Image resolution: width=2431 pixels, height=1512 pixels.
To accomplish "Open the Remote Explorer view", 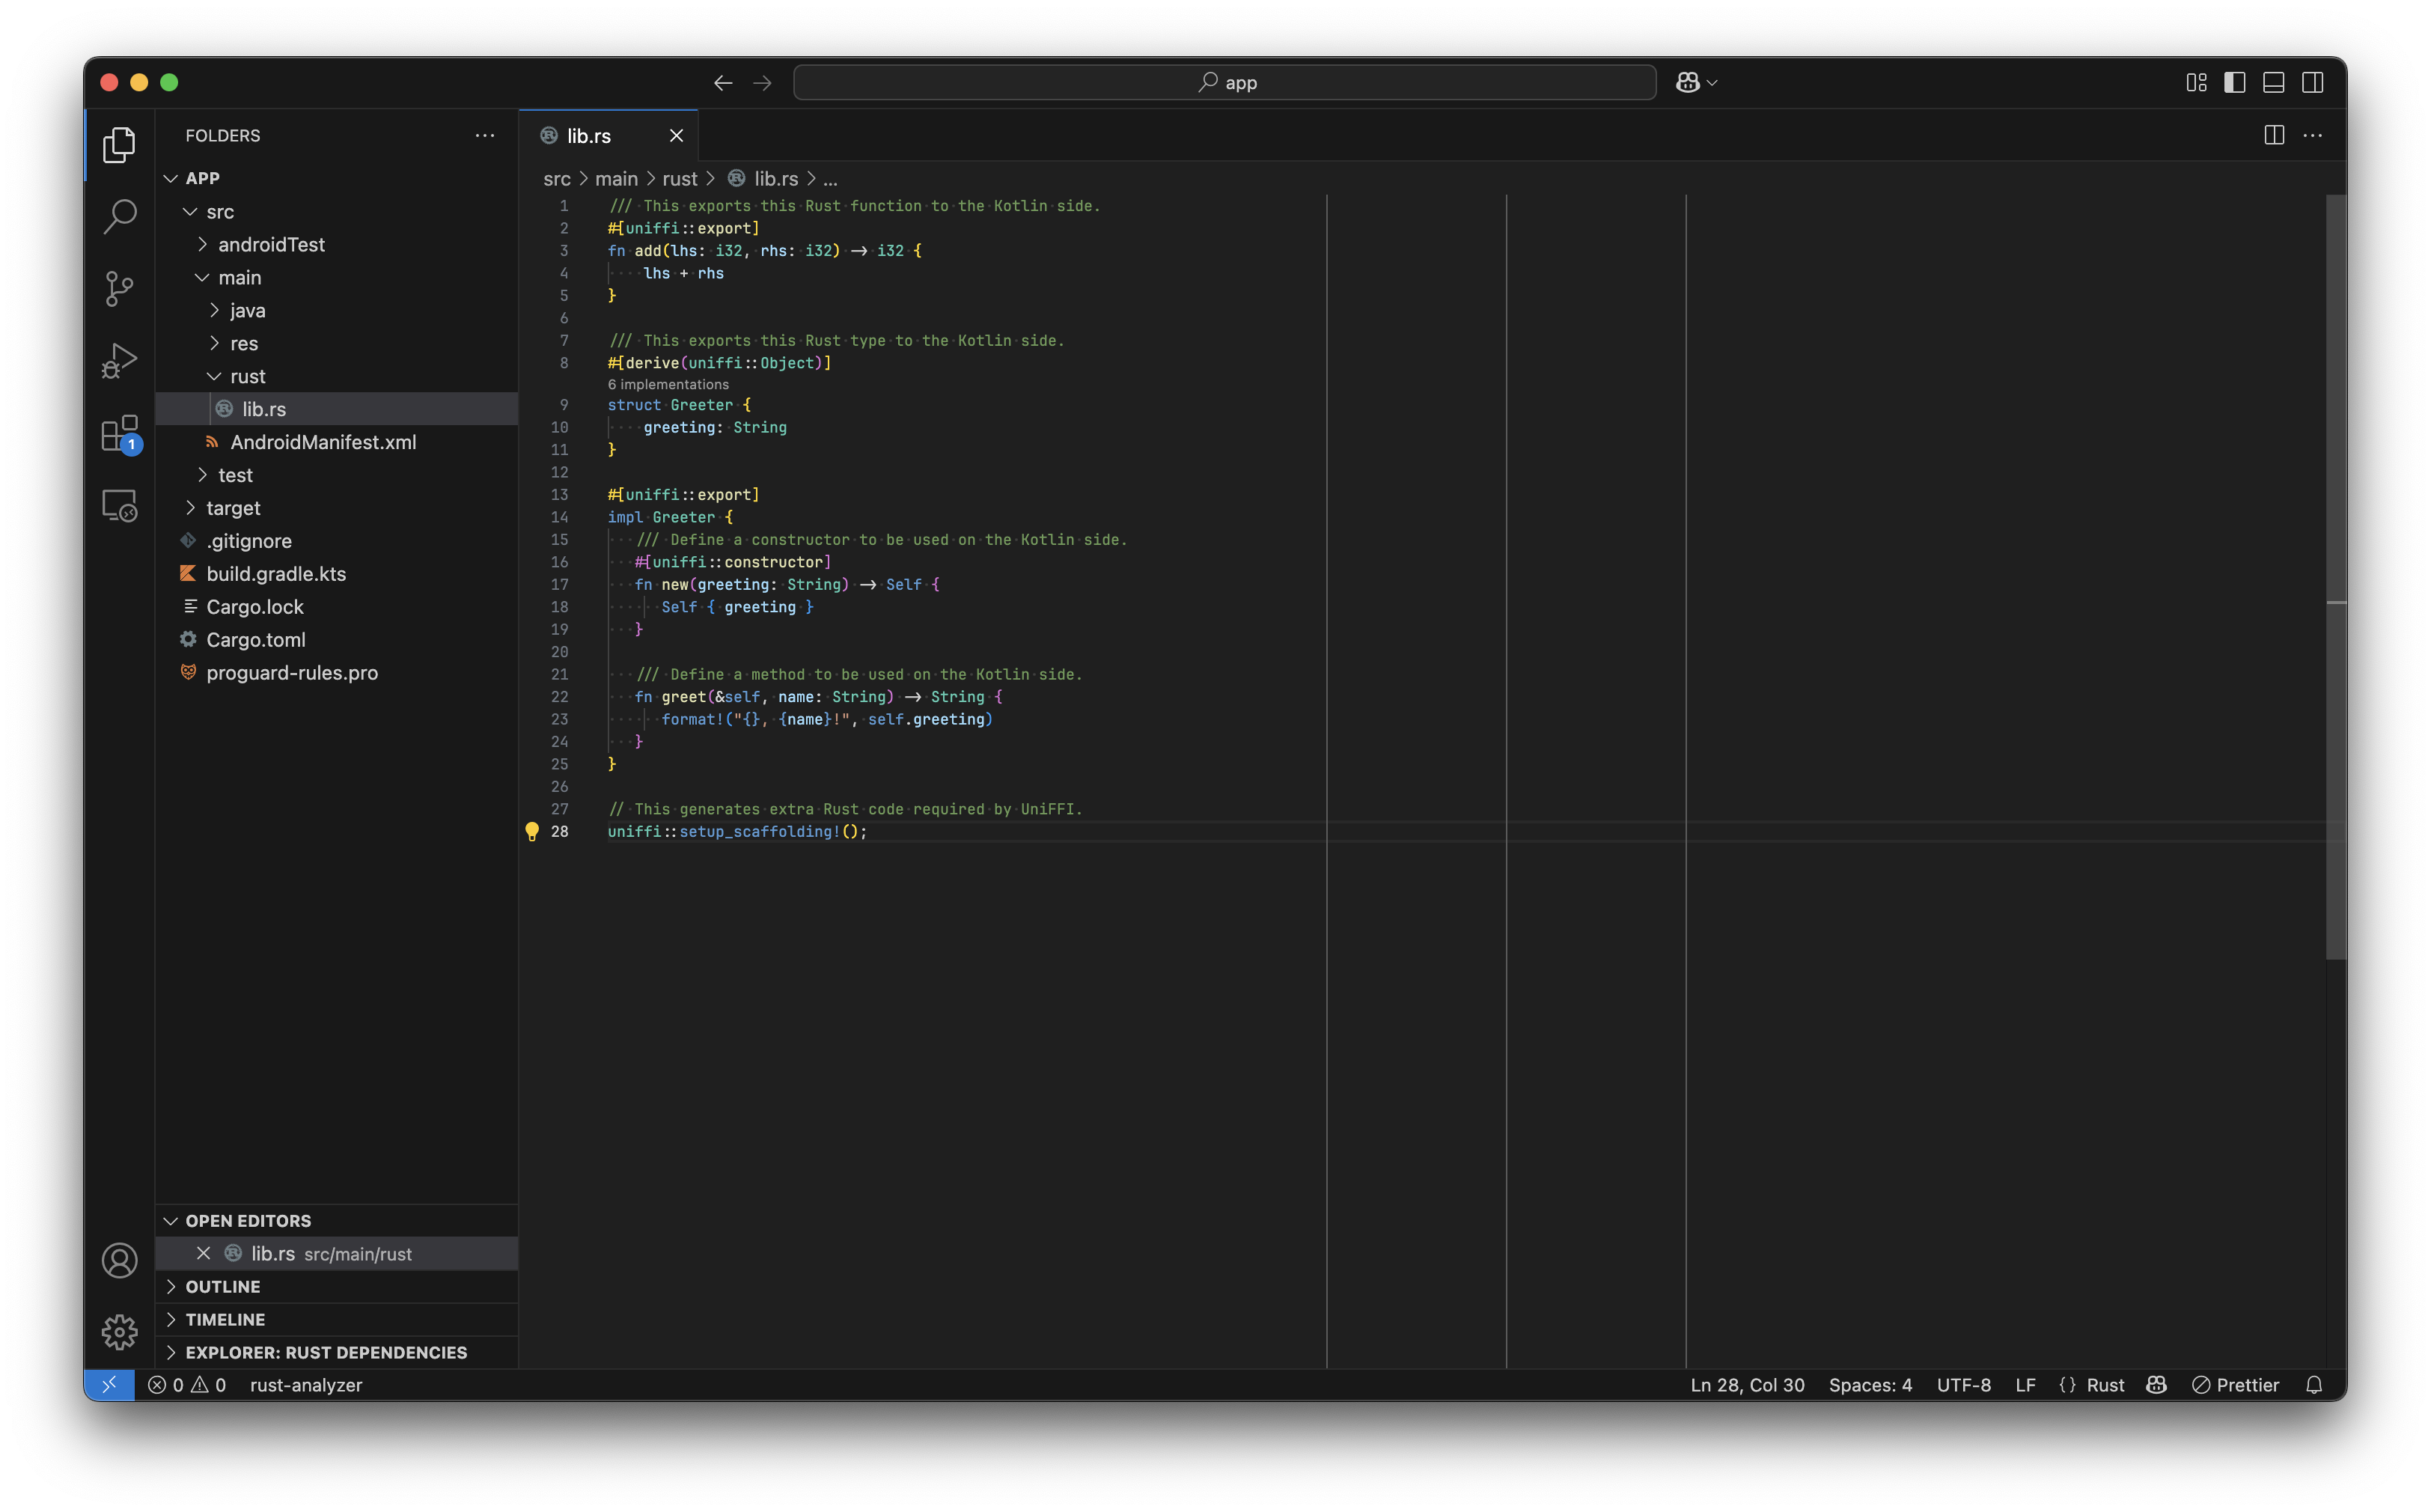I will point(119,506).
